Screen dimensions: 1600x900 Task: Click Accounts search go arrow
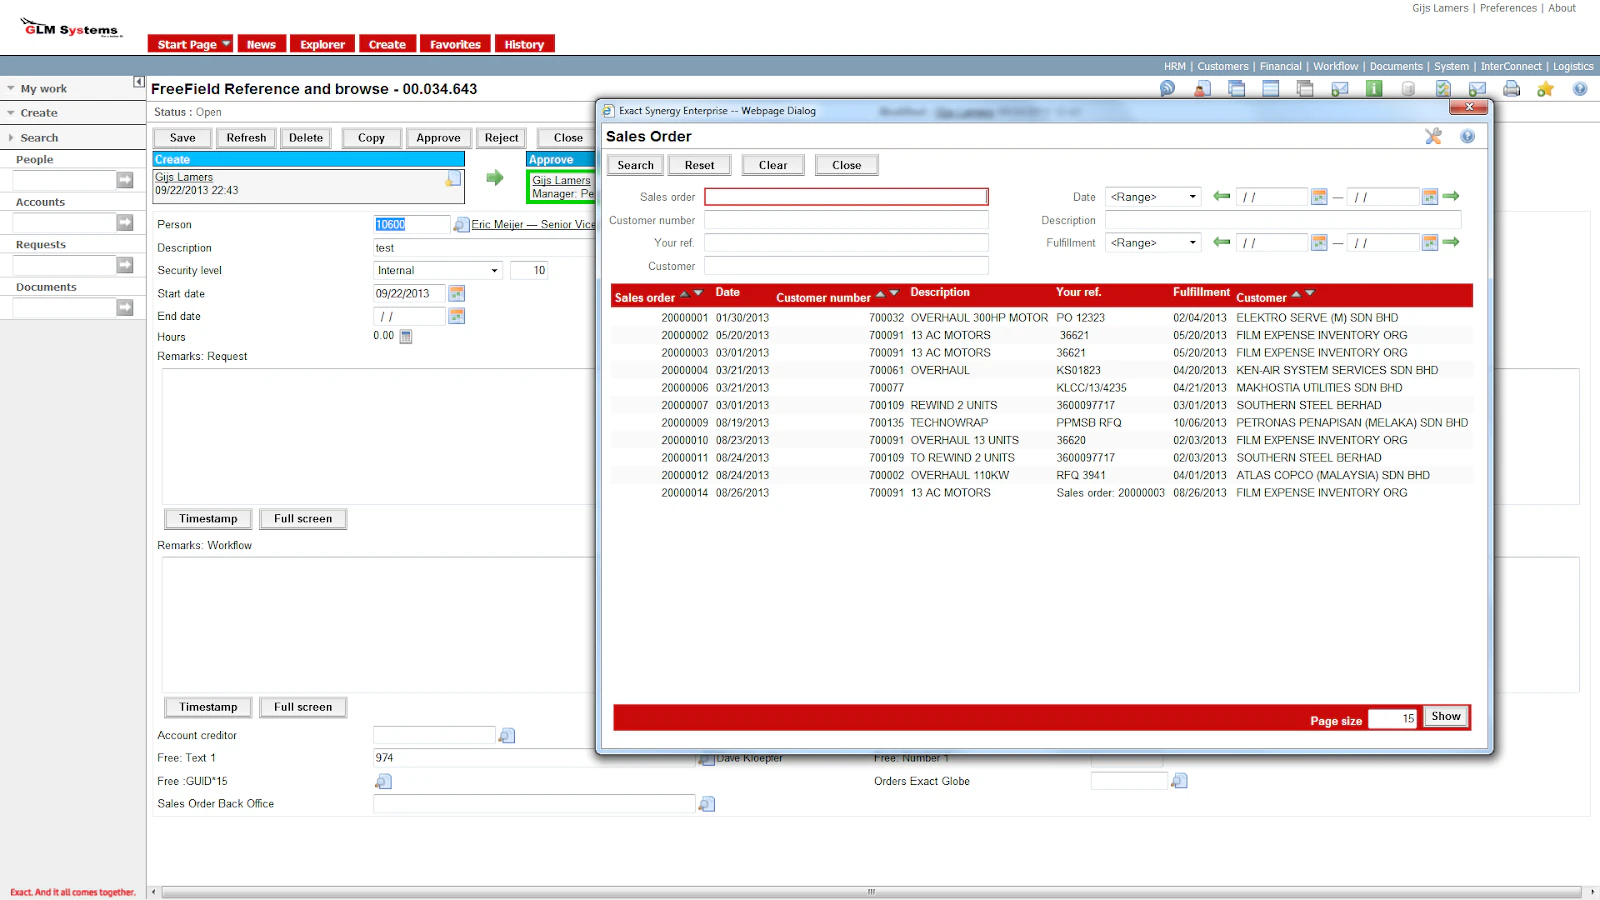[x=125, y=222]
